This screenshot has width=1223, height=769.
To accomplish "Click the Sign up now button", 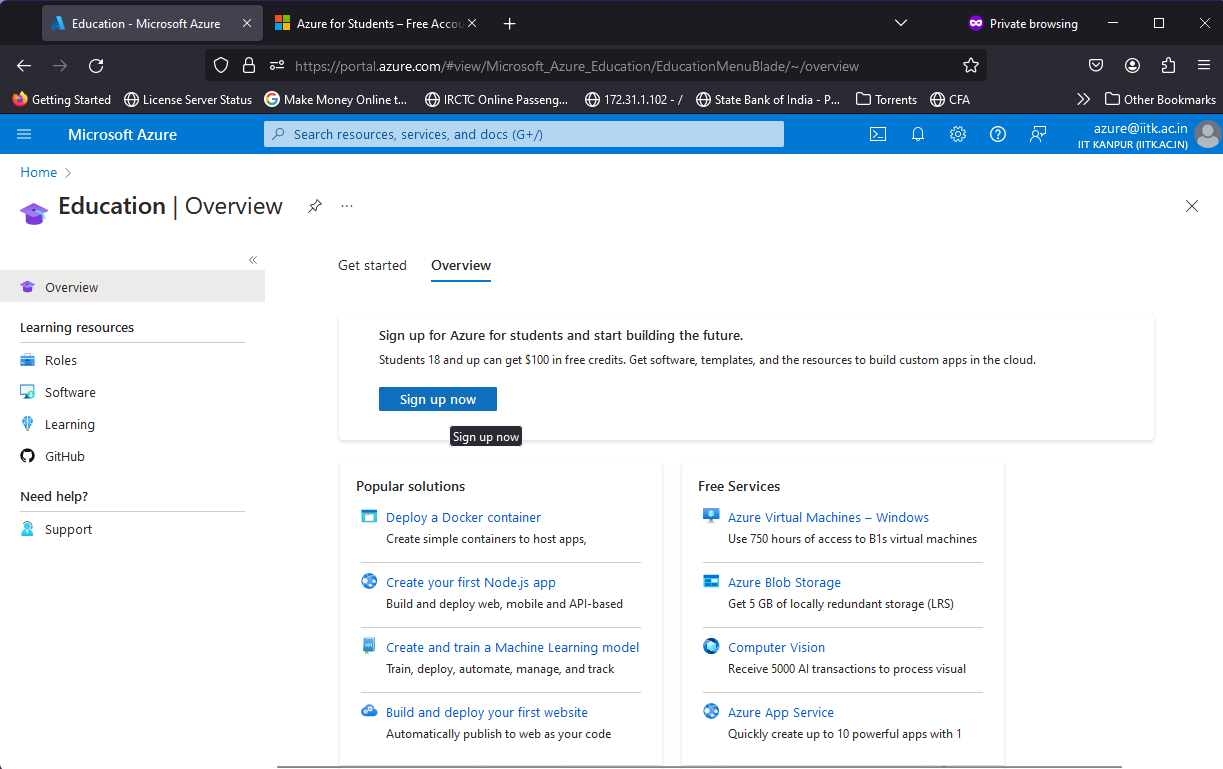I will pyautogui.click(x=437, y=399).
